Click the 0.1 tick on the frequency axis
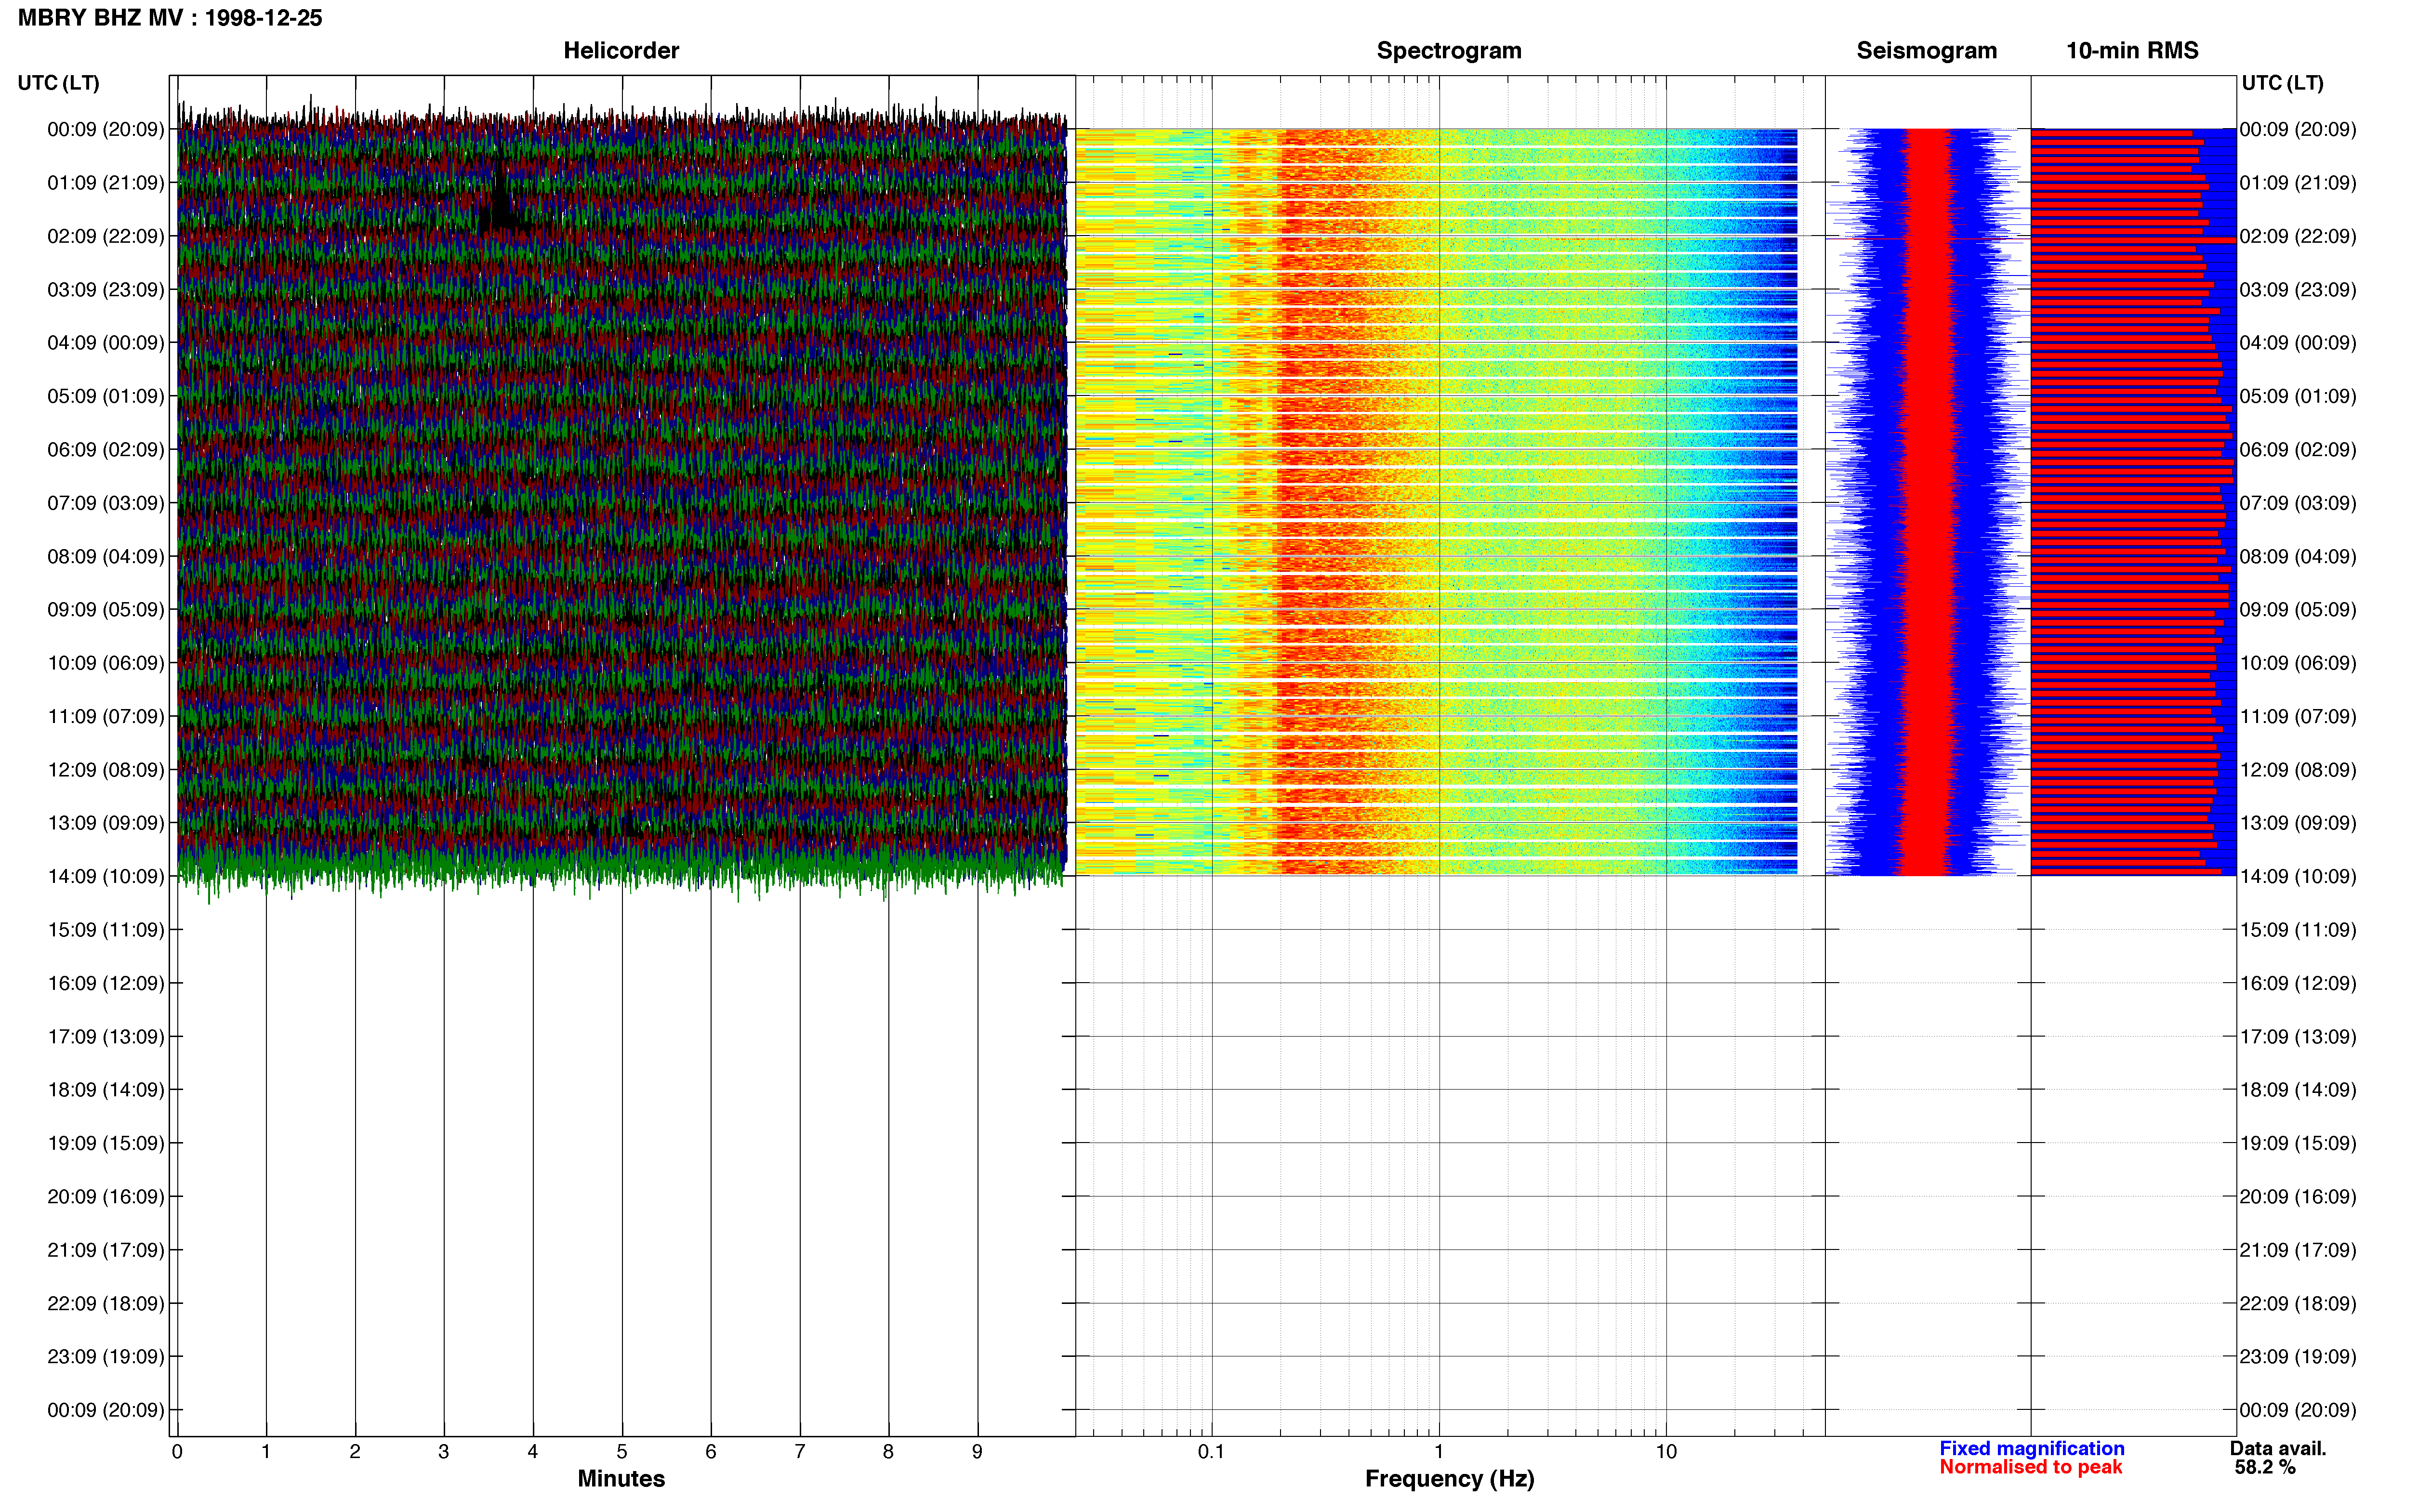 pos(1211,1451)
